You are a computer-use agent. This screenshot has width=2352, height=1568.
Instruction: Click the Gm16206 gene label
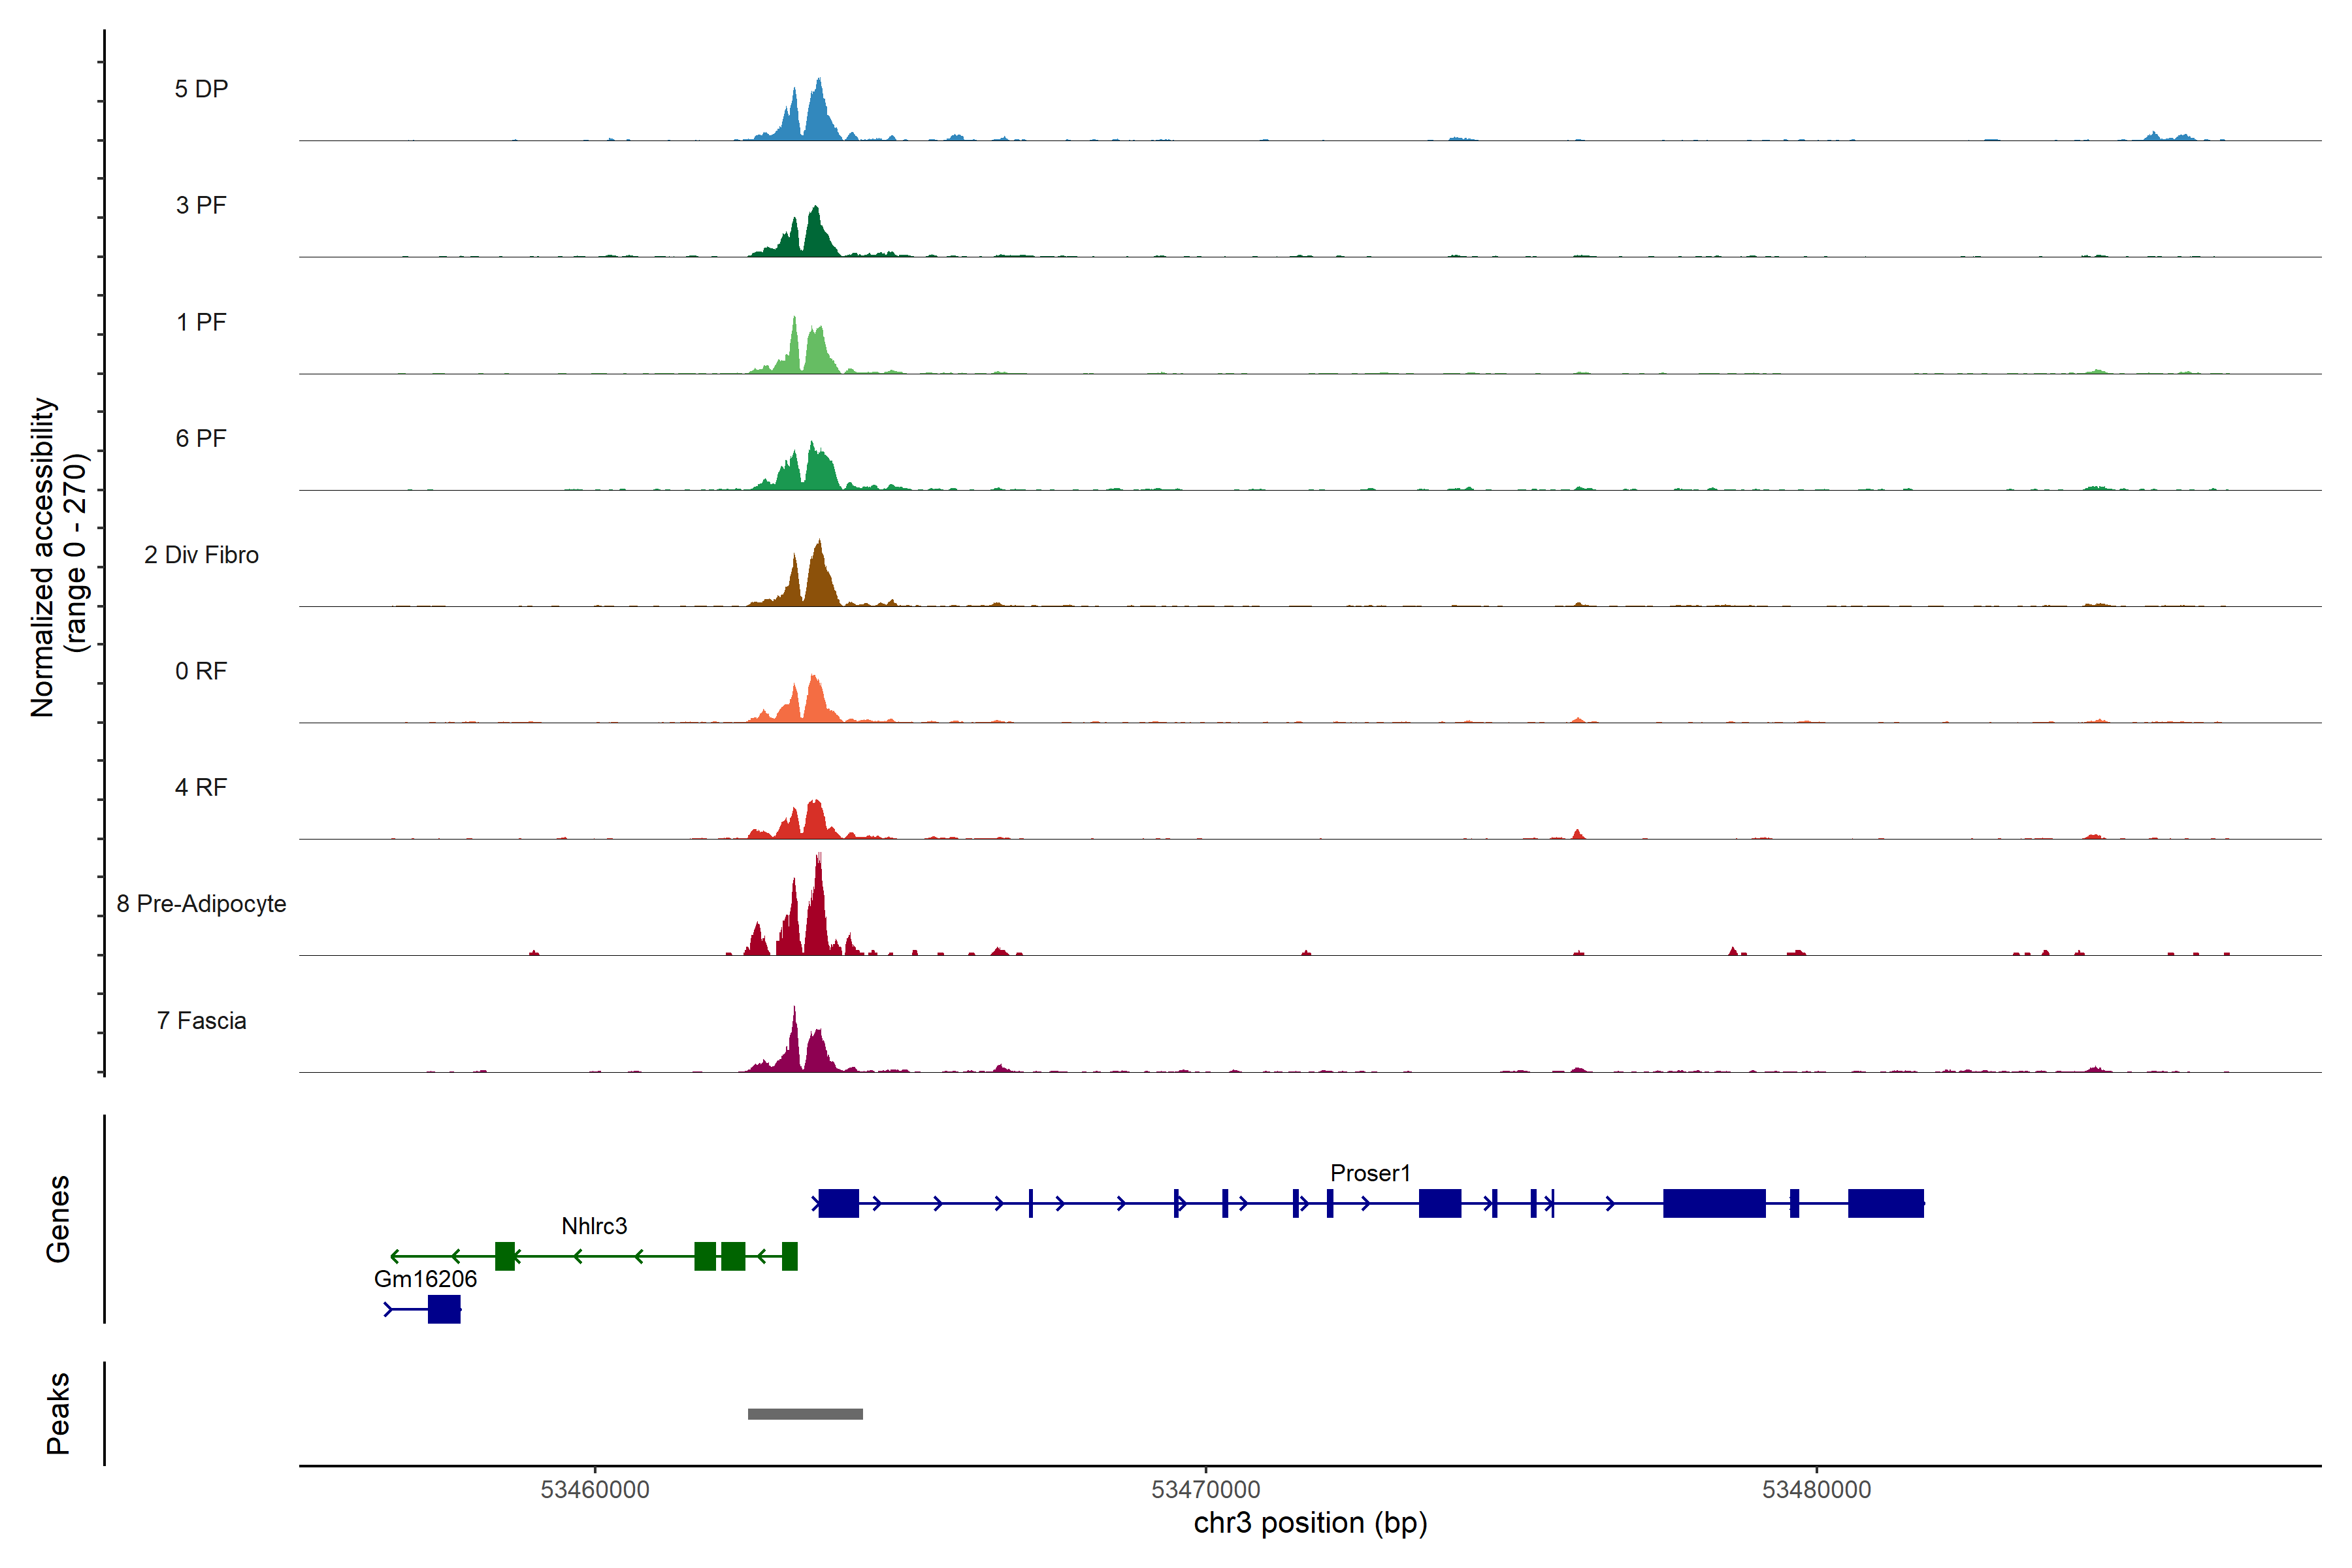pos(425,1278)
